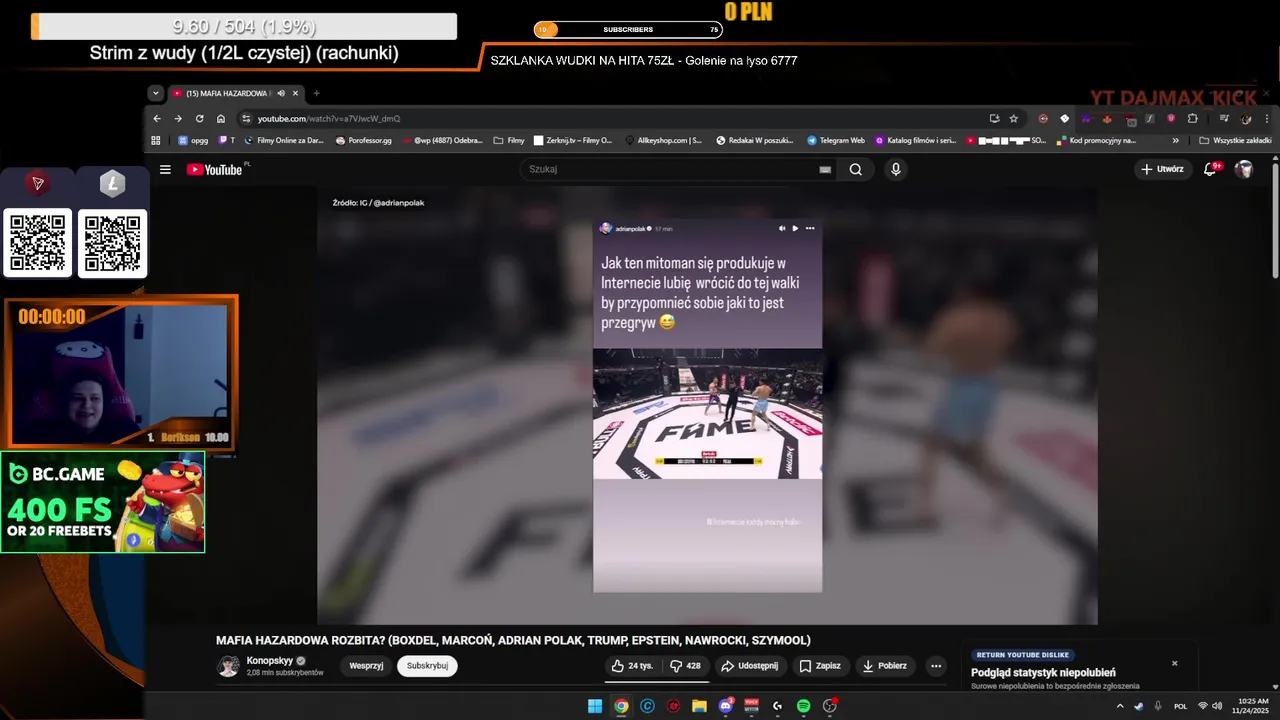Close the MAFIA HAZARDOWA tab
Screen dimensions: 1280x720
pyautogui.click(x=295, y=93)
